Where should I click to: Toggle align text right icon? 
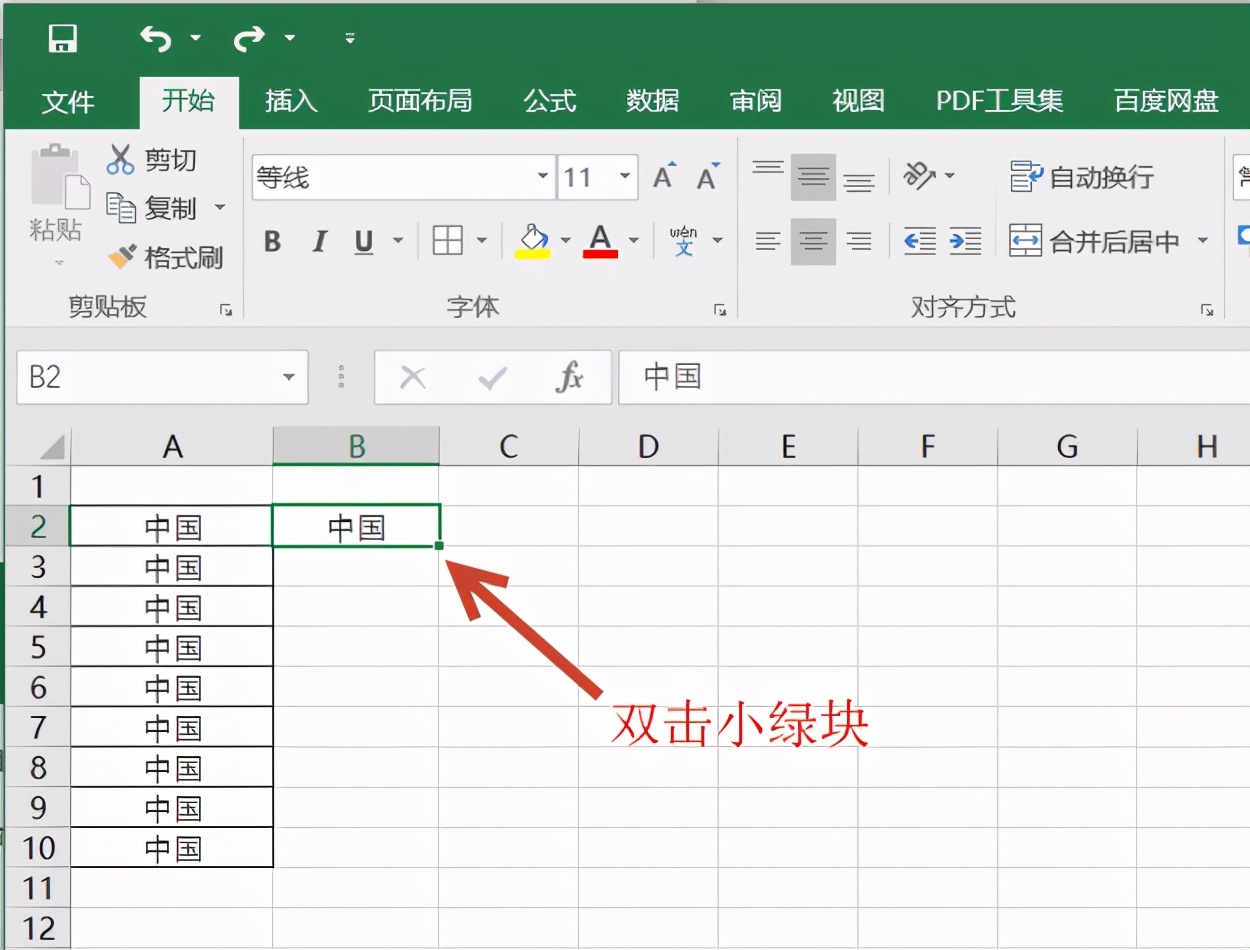(x=858, y=241)
